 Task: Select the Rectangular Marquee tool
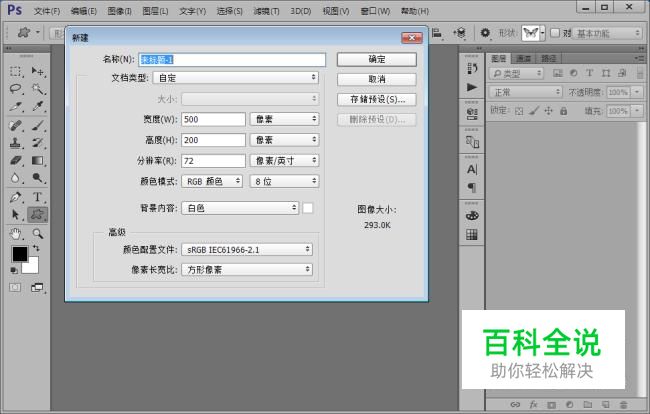(16, 72)
